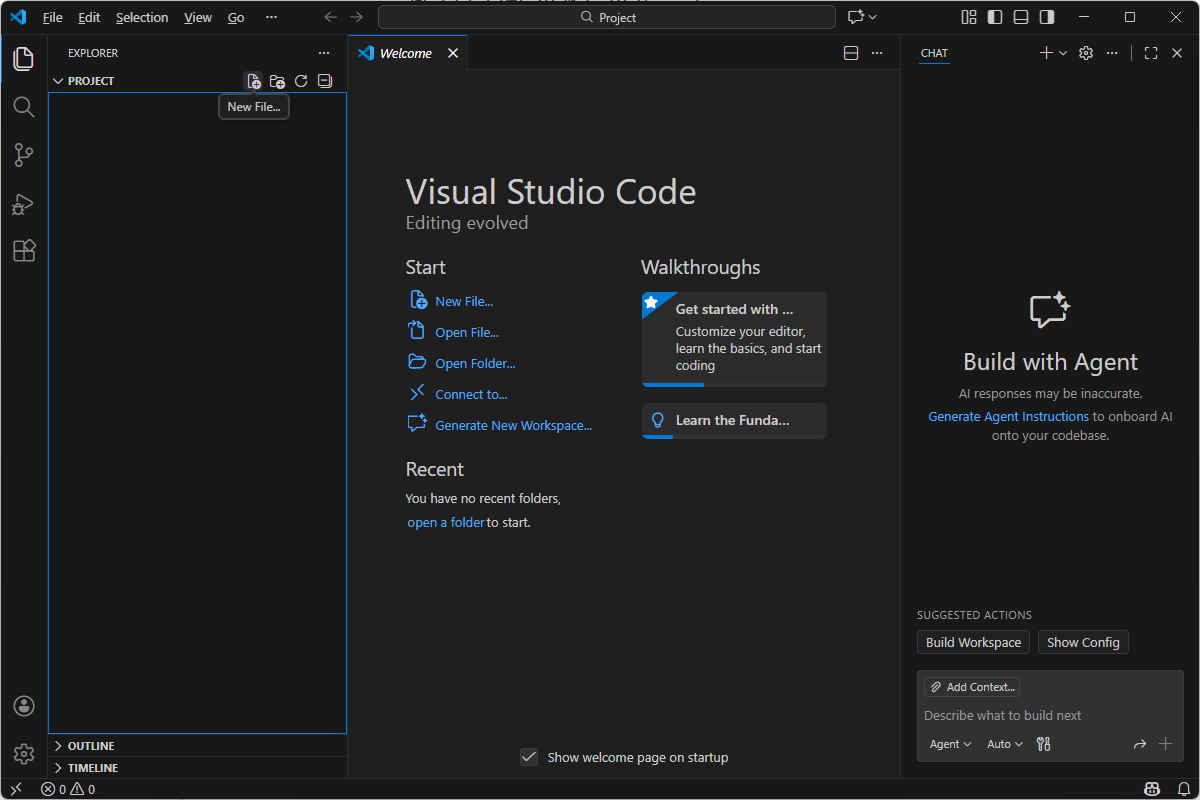The width and height of the screenshot is (1200, 800).
Task: Click the New File... link under Start
Action: tap(464, 301)
